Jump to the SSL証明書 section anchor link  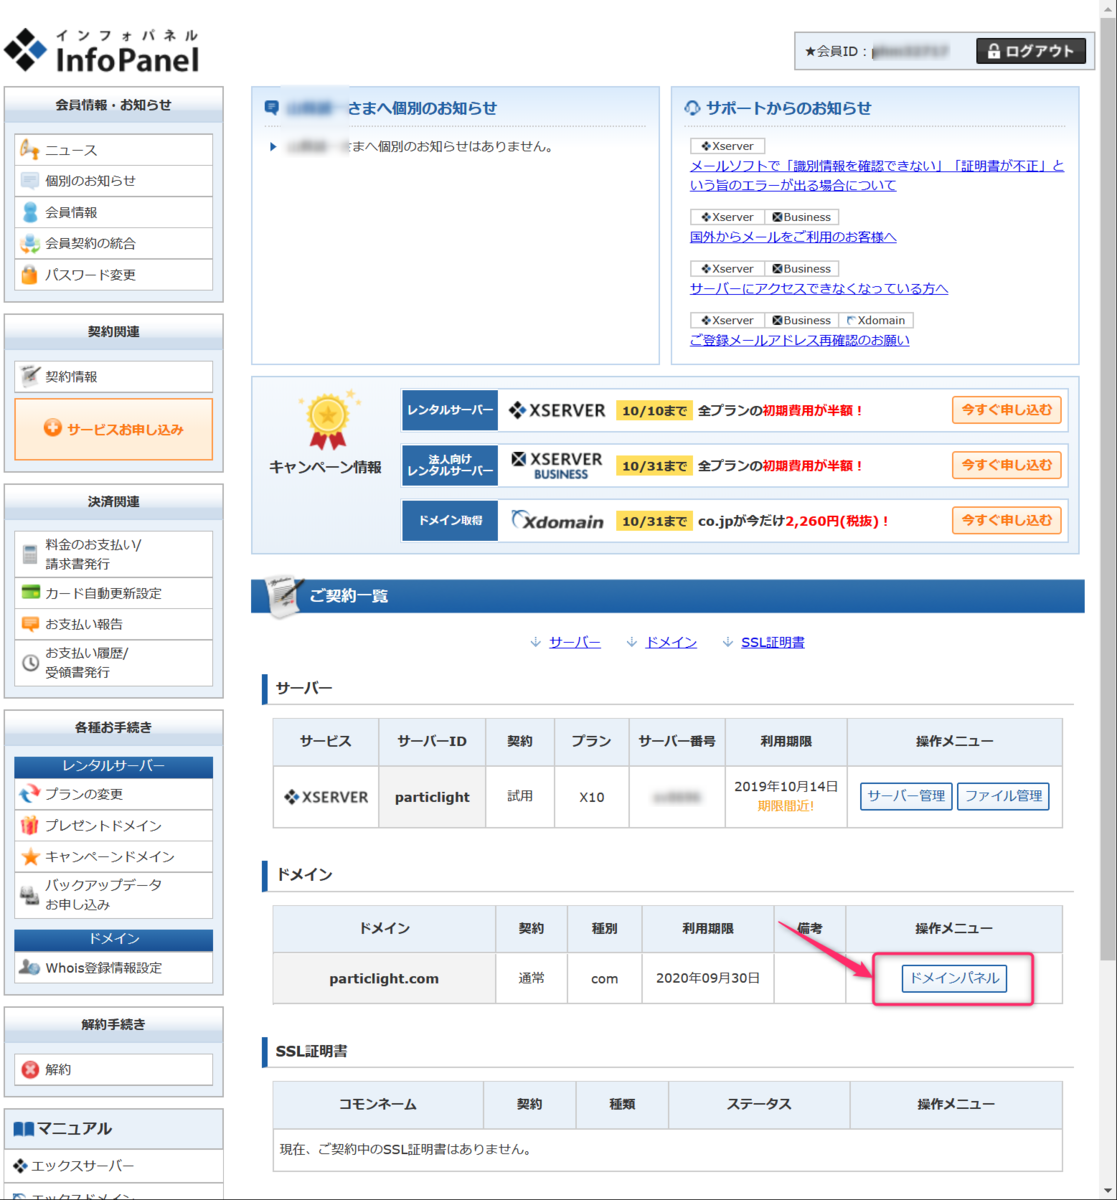[773, 642]
